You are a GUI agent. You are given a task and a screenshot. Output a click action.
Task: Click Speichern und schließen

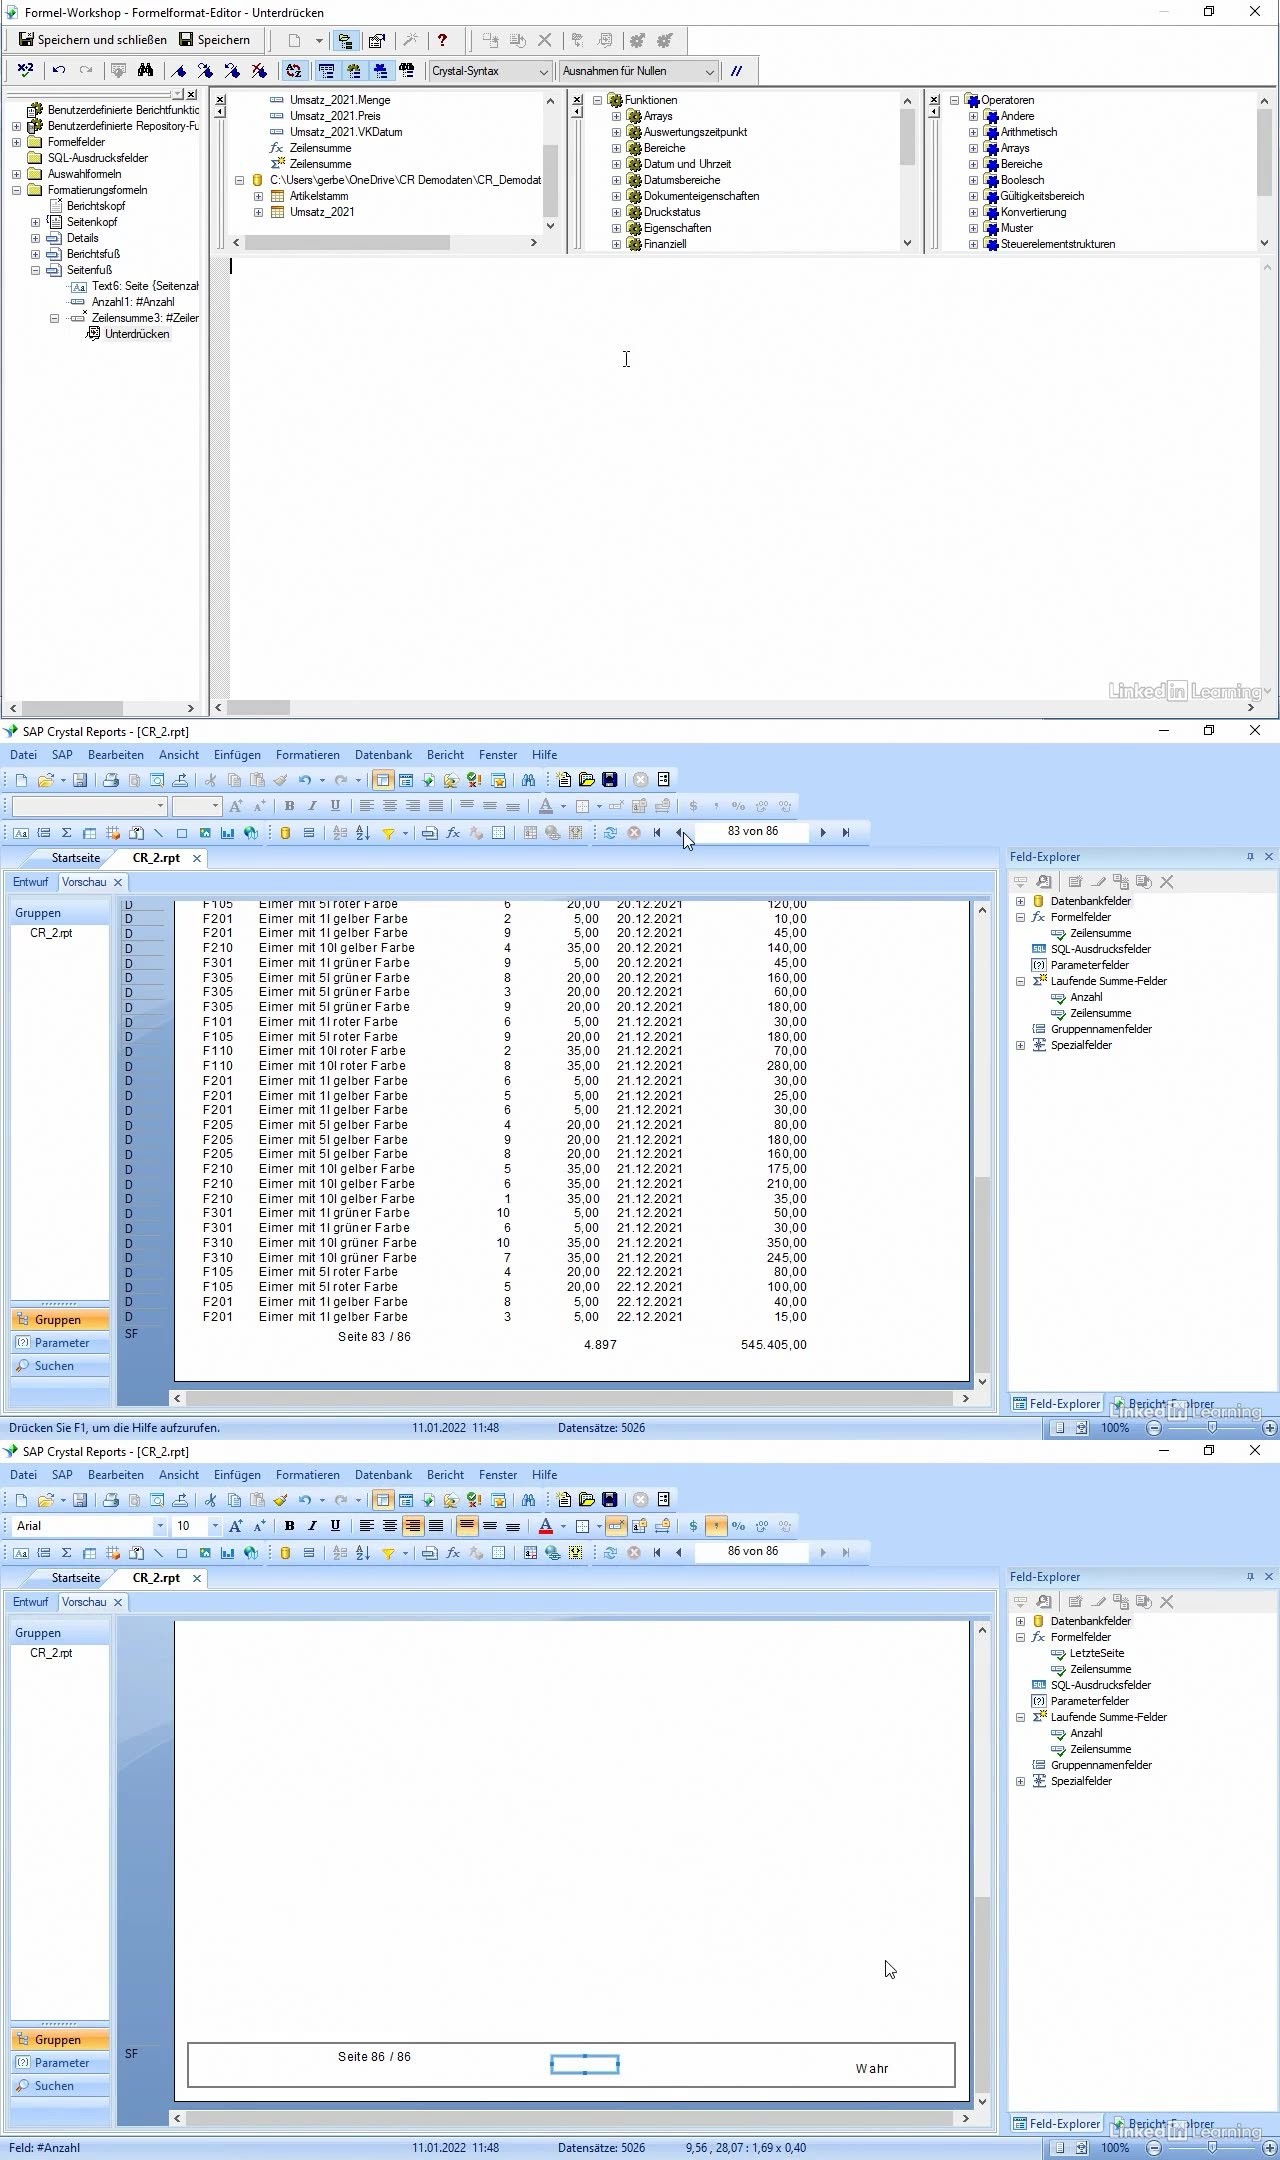tap(93, 40)
